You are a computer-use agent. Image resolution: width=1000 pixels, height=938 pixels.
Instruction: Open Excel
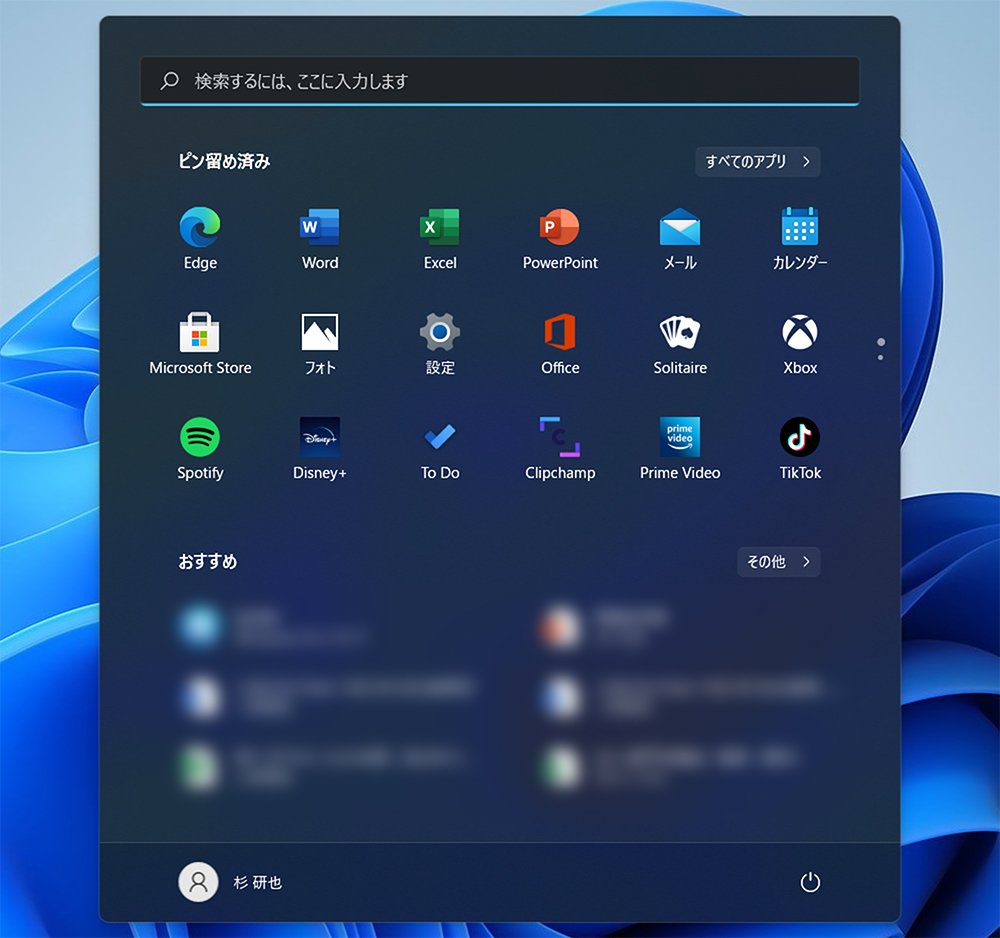pyautogui.click(x=440, y=239)
